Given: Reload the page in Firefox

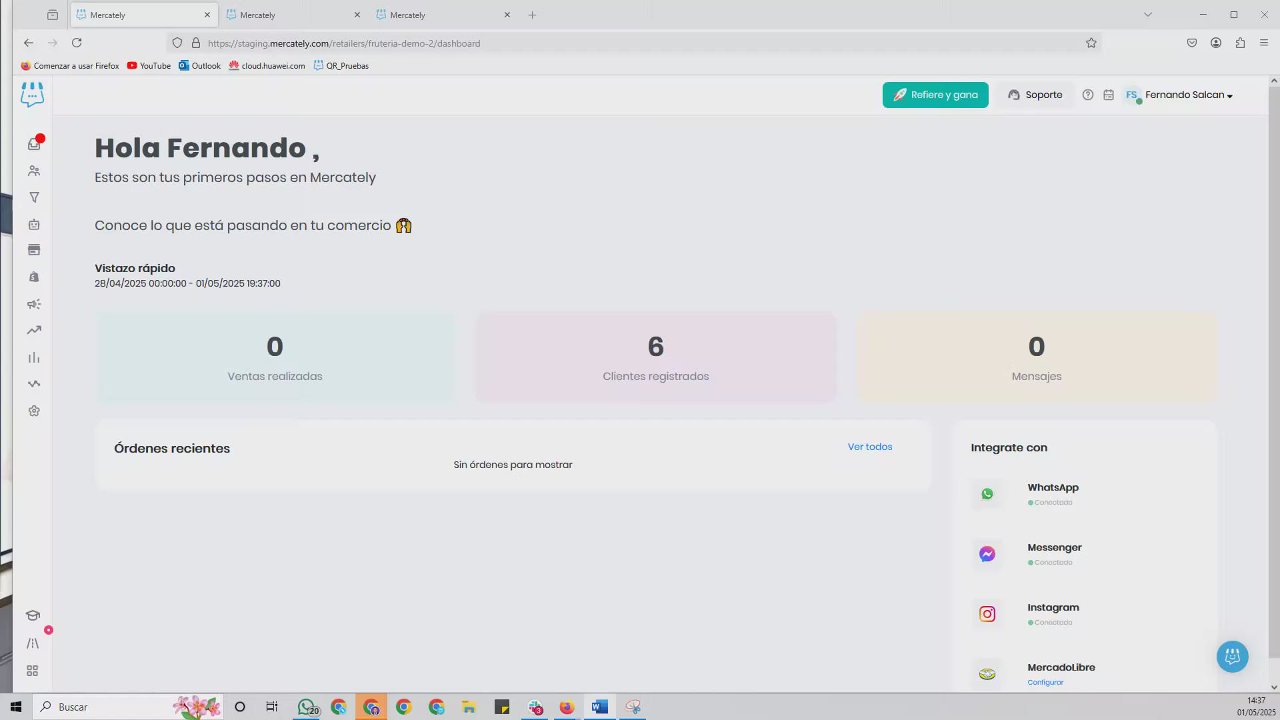Looking at the screenshot, I should pos(76,43).
